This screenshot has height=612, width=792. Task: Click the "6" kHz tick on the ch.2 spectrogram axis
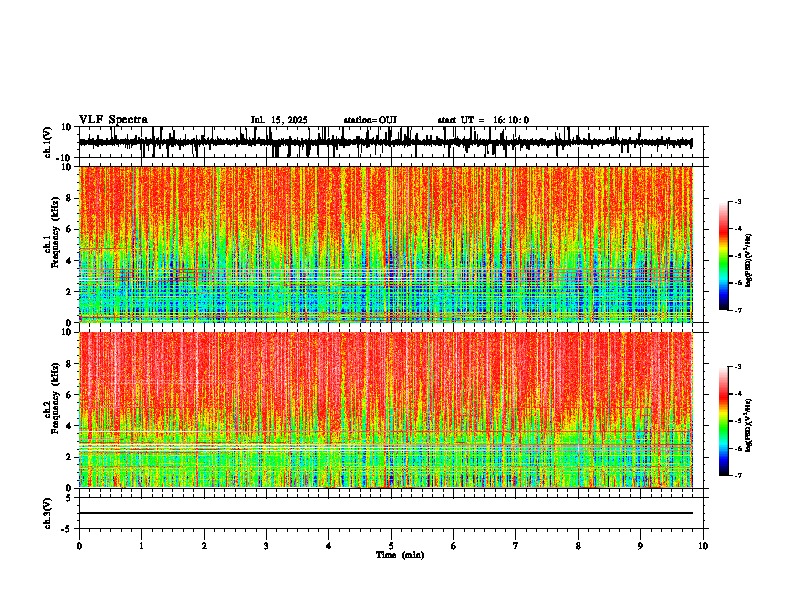[70, 395]
